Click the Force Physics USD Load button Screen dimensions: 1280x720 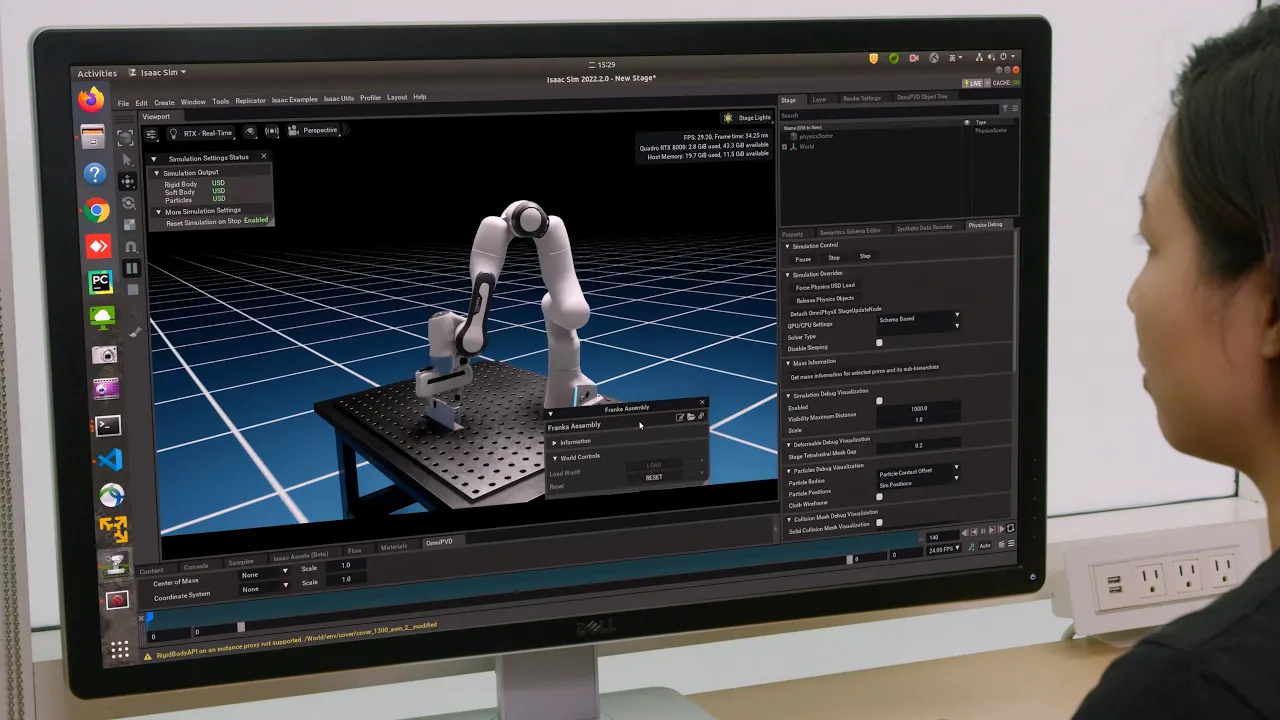(x=825, y=286)
